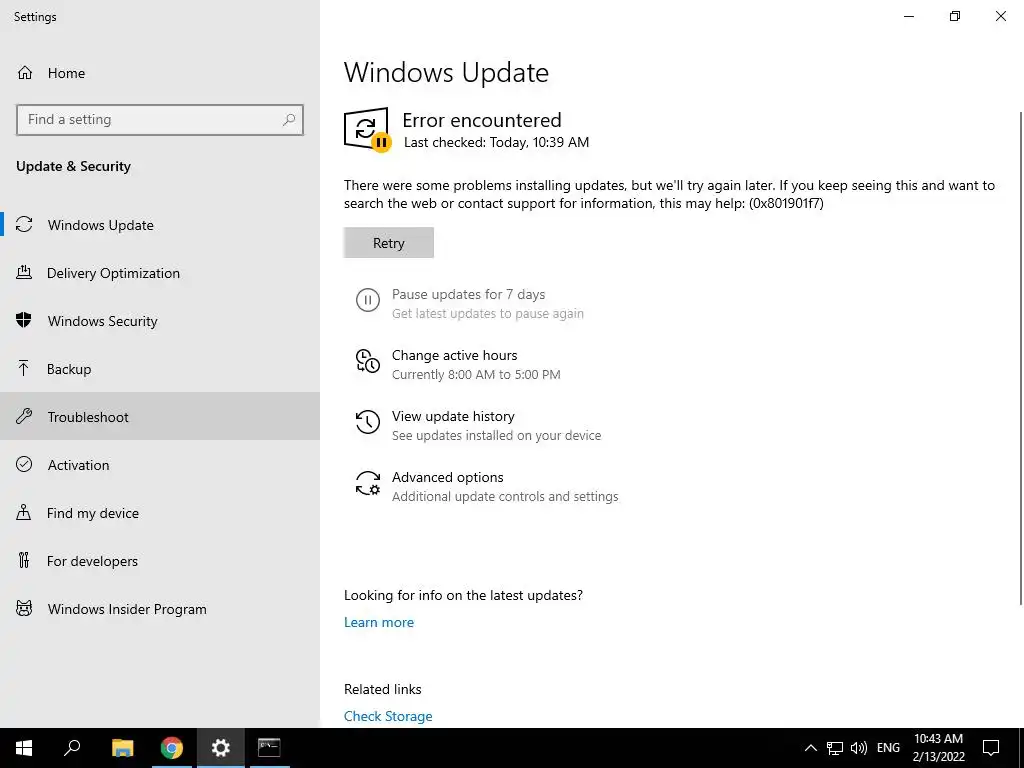The width and height of the screenshot is (1024, 768).
Task: Restore down the Settings window
Action: (x=955, y=16)
